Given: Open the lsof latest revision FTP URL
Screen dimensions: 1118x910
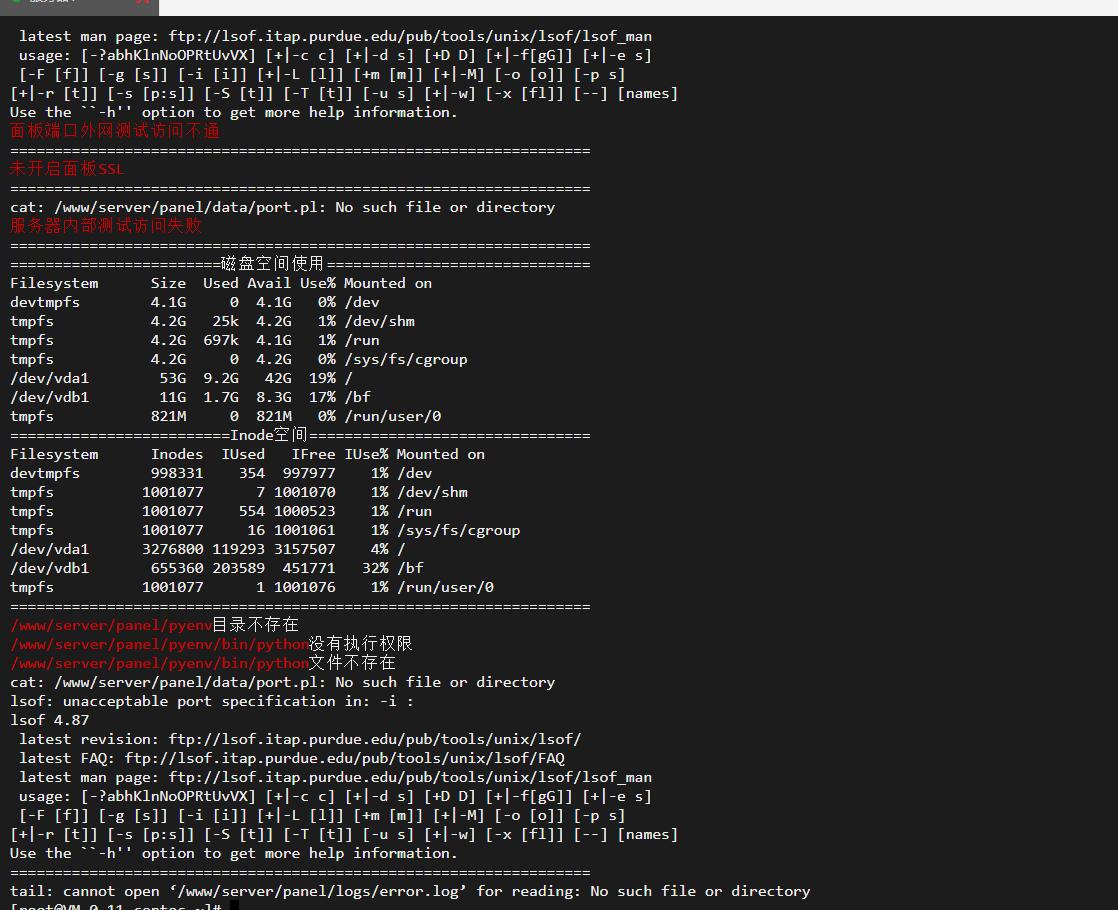Looking at the screenshot, I should pyautogui.click(x=375, y=740).
